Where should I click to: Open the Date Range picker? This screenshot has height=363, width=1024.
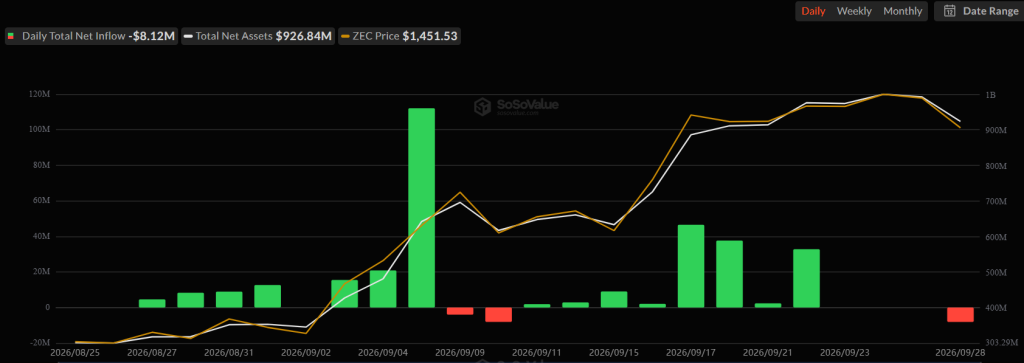[981, 11]
